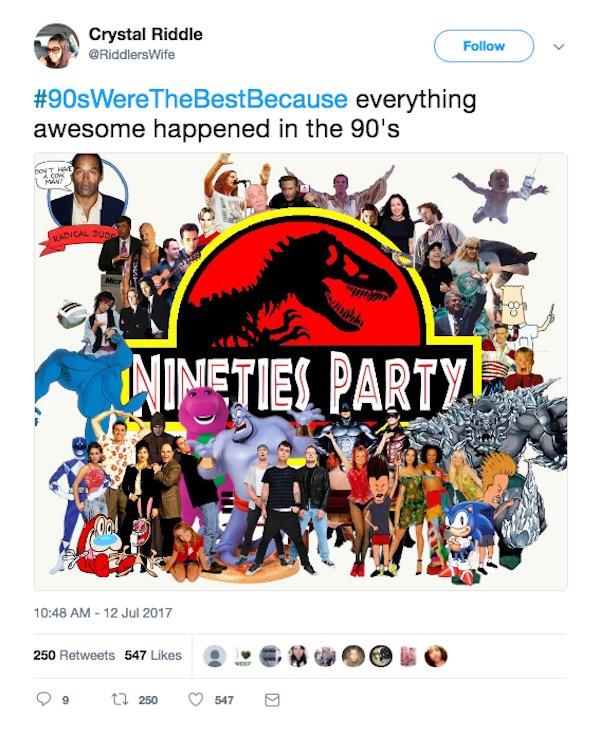The width and height of the screenshot is (600, 735).
Task: Click the envelope direct message icon
Action: [x=272, y=700]
